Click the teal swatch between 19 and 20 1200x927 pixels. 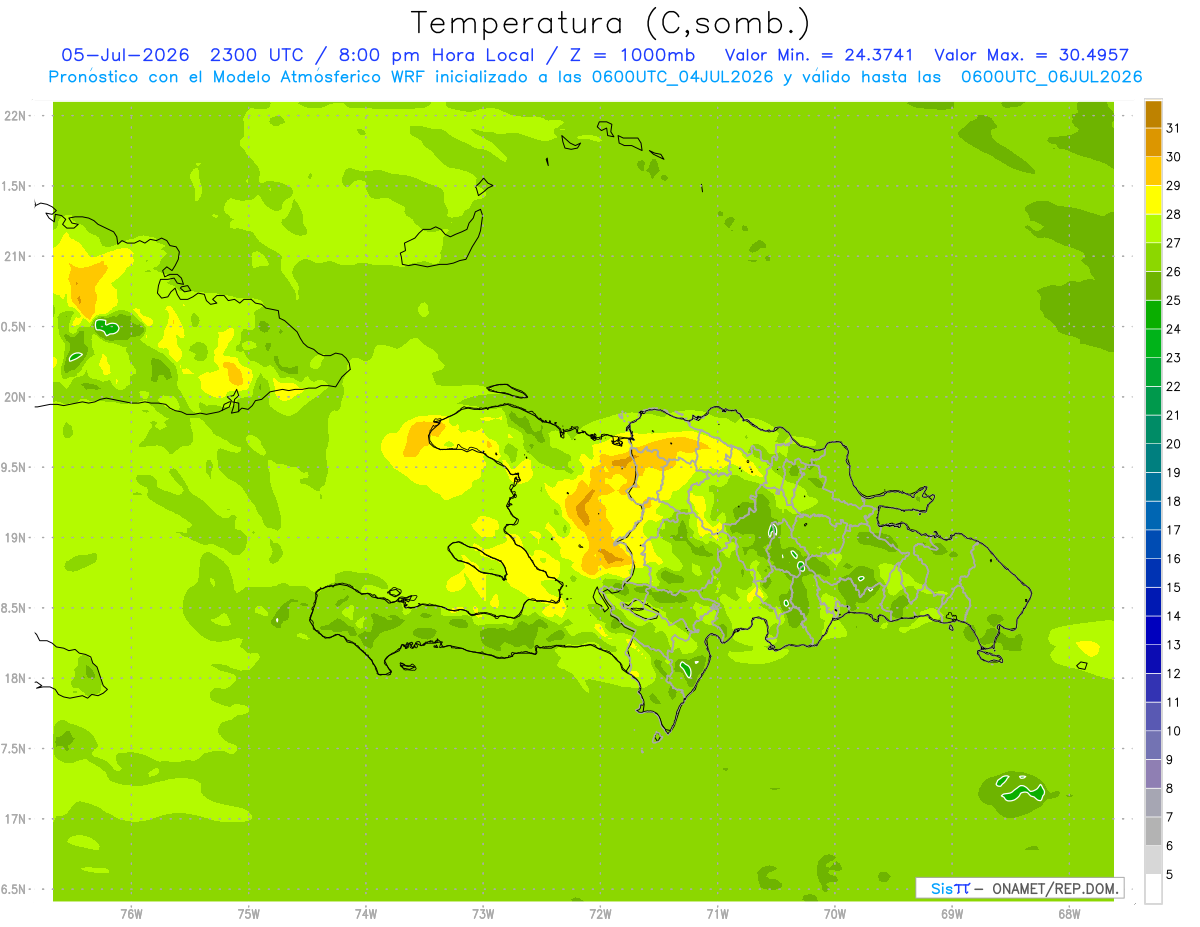(x=1153, y=457)
